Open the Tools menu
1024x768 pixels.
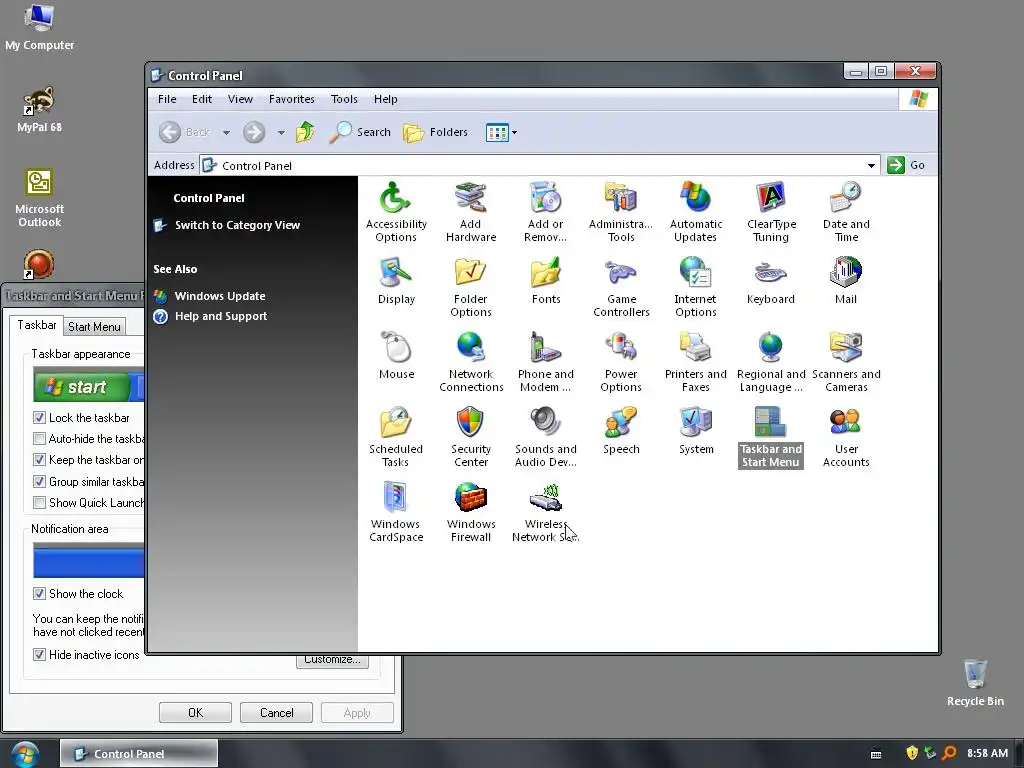pos(344,99)
